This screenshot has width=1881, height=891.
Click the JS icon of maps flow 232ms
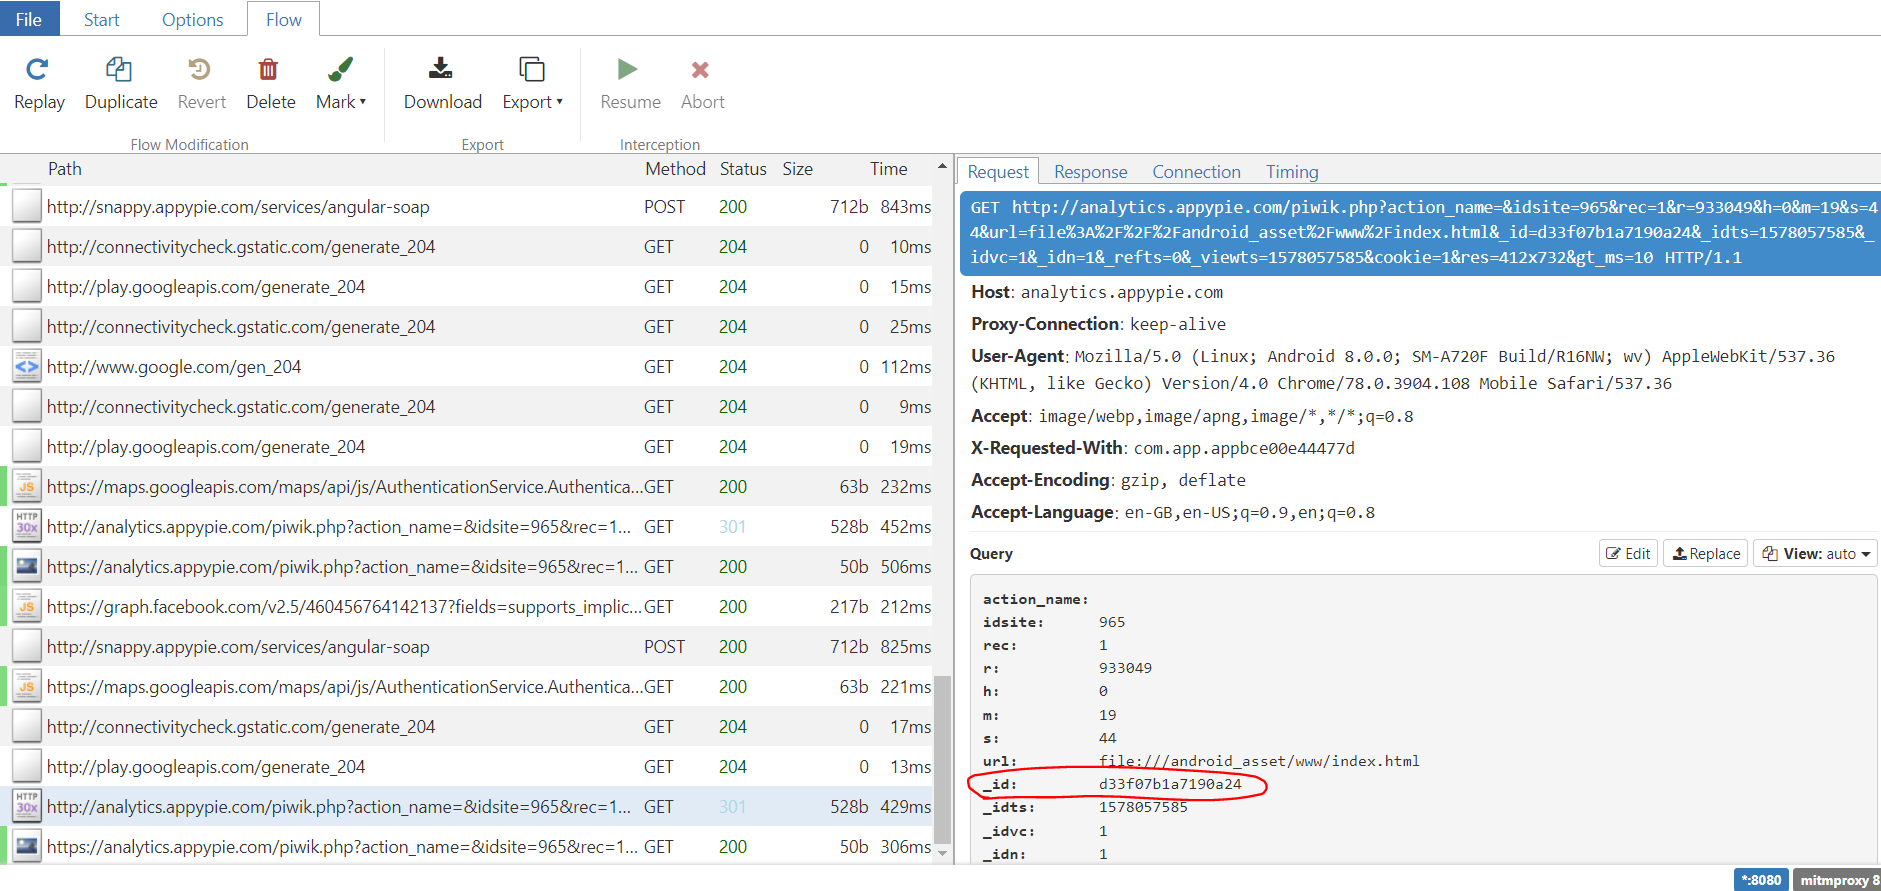[27, 486]
